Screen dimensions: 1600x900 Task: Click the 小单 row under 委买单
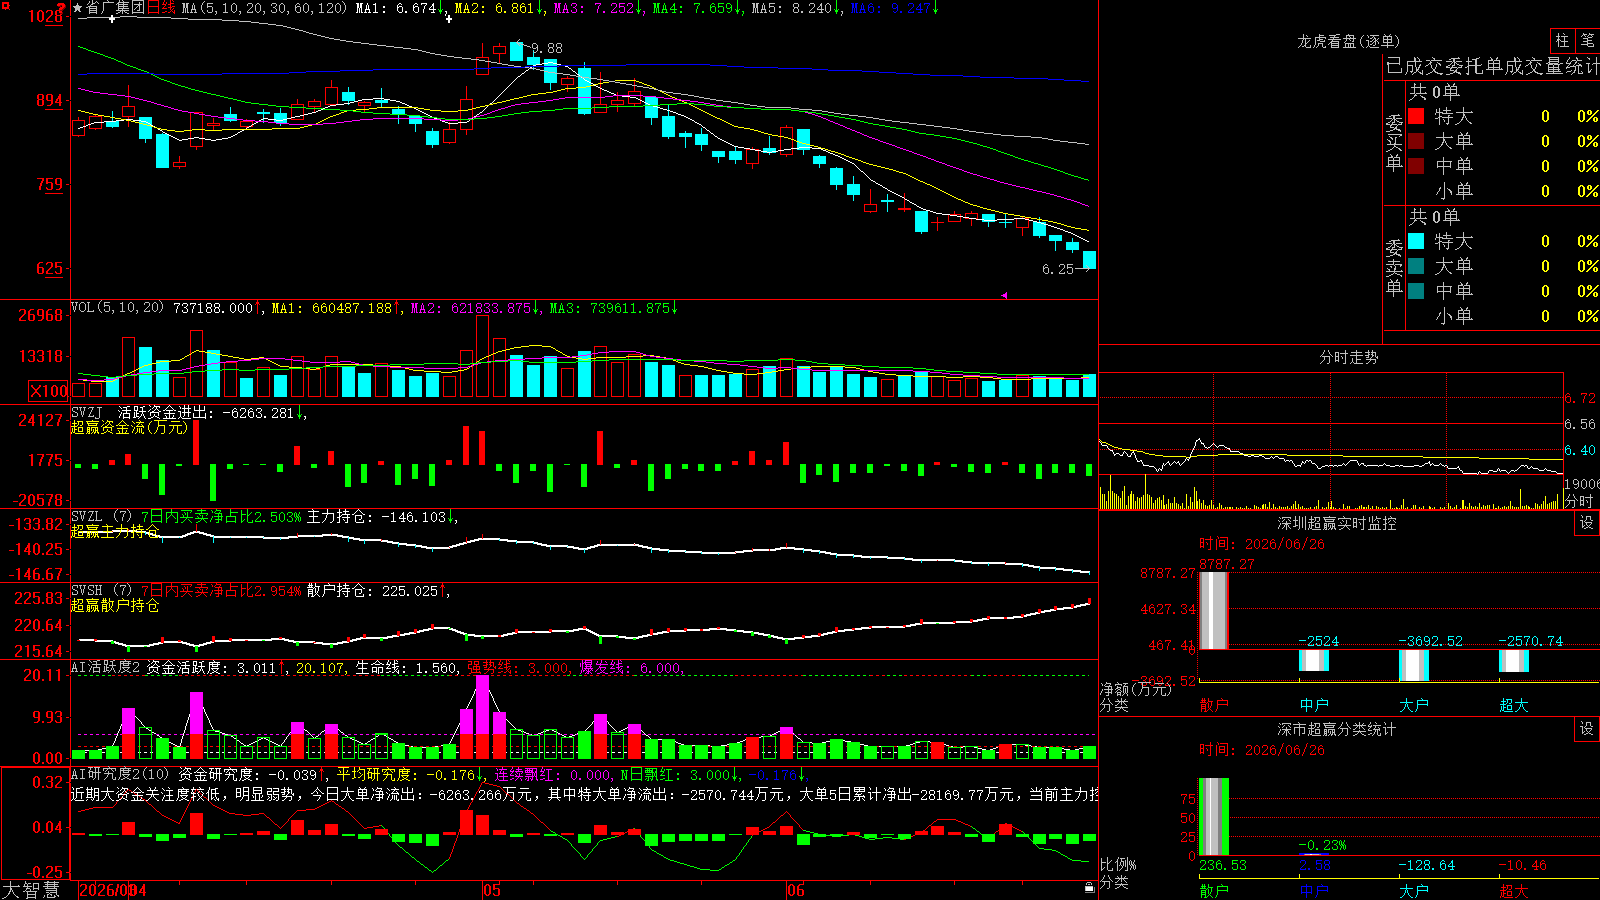point(1503,191)
